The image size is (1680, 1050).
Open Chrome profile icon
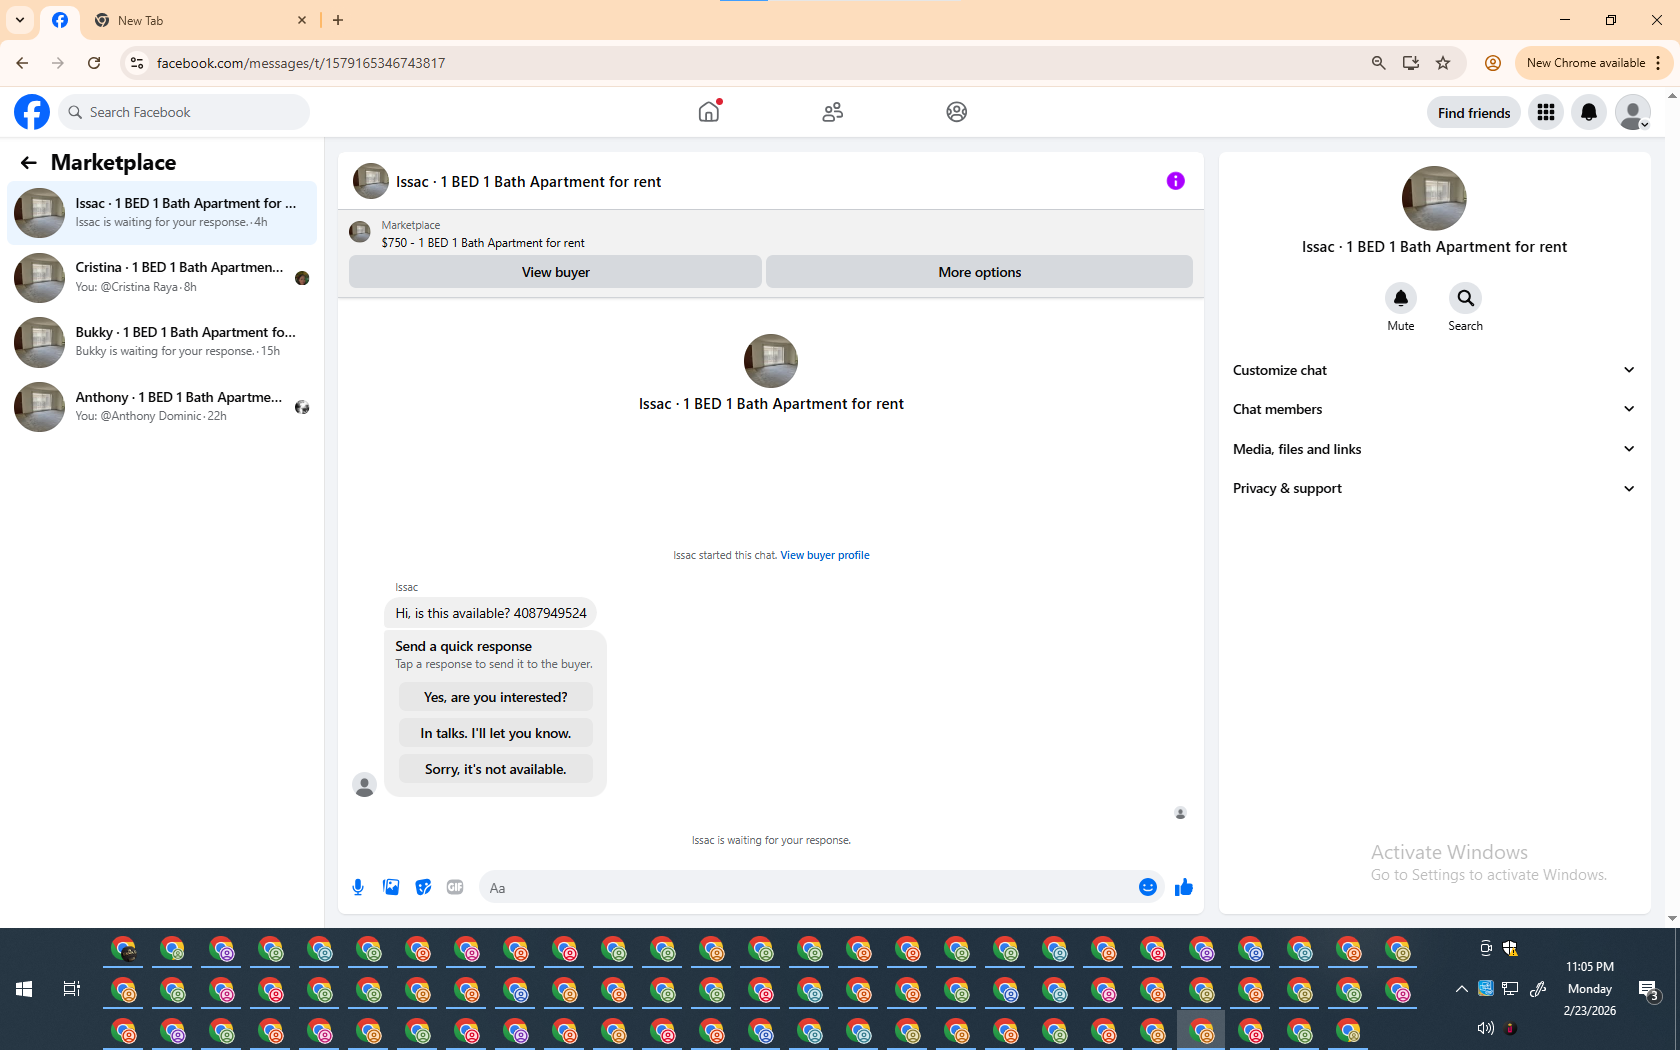pyautogui.click(x=1493, y=63)
